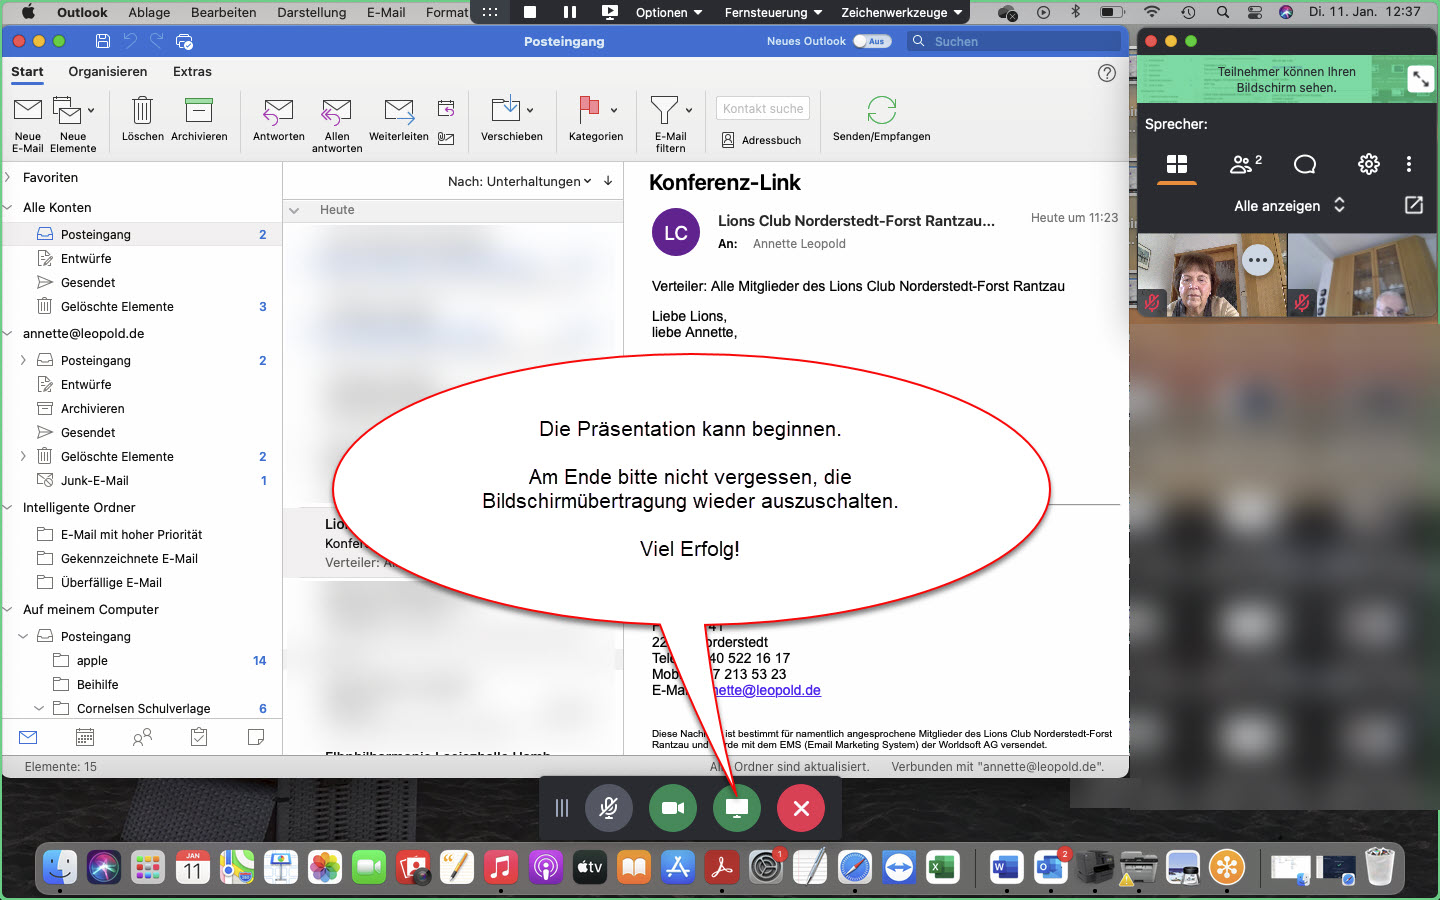
Task: Collapse the Alle Konten section
Action: tap(8, 207)
